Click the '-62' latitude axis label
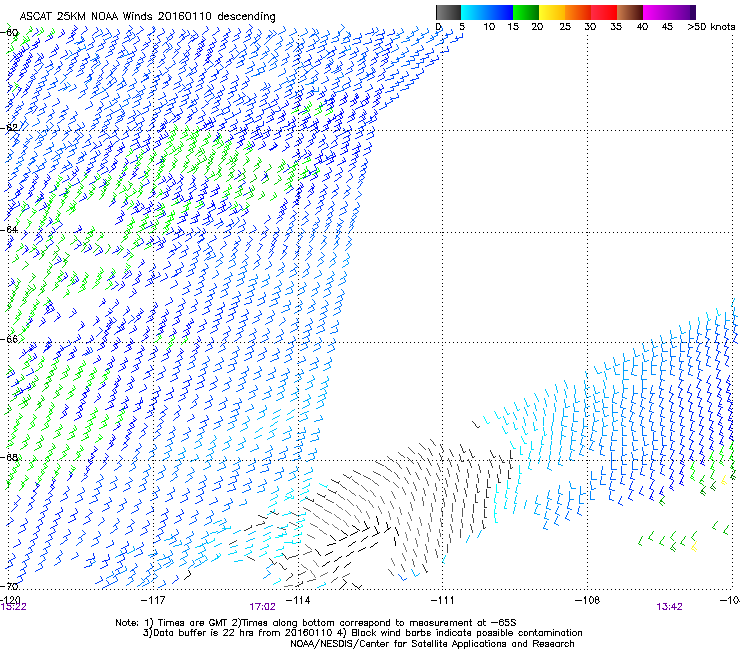The width and height of the screenshot is (740, 650). tap(11, 128)
